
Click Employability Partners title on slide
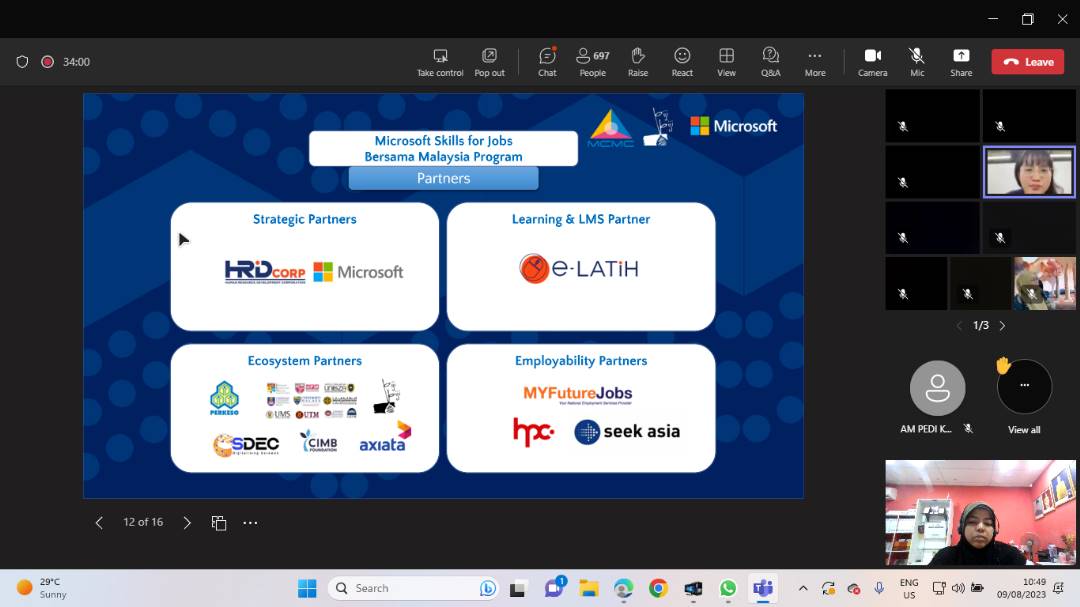[x=581, y=361]
